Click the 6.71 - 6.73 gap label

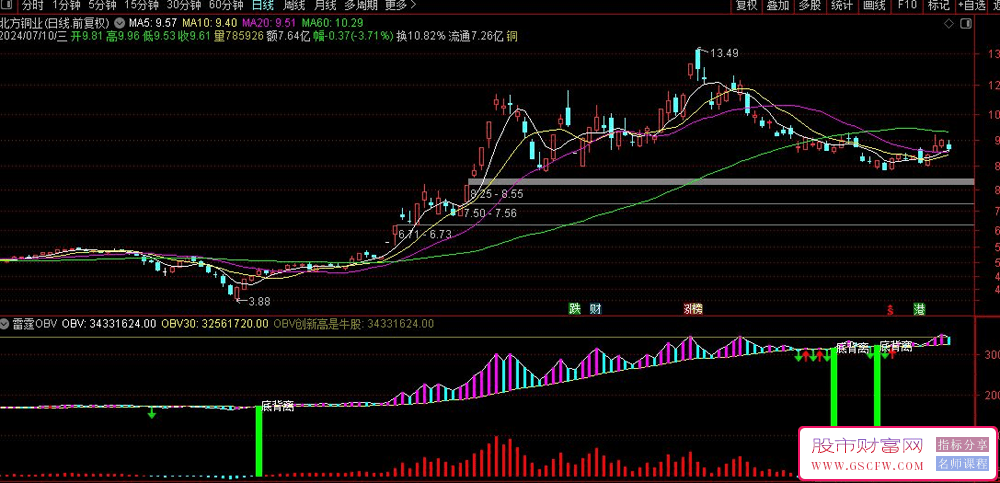coord(425,235)
